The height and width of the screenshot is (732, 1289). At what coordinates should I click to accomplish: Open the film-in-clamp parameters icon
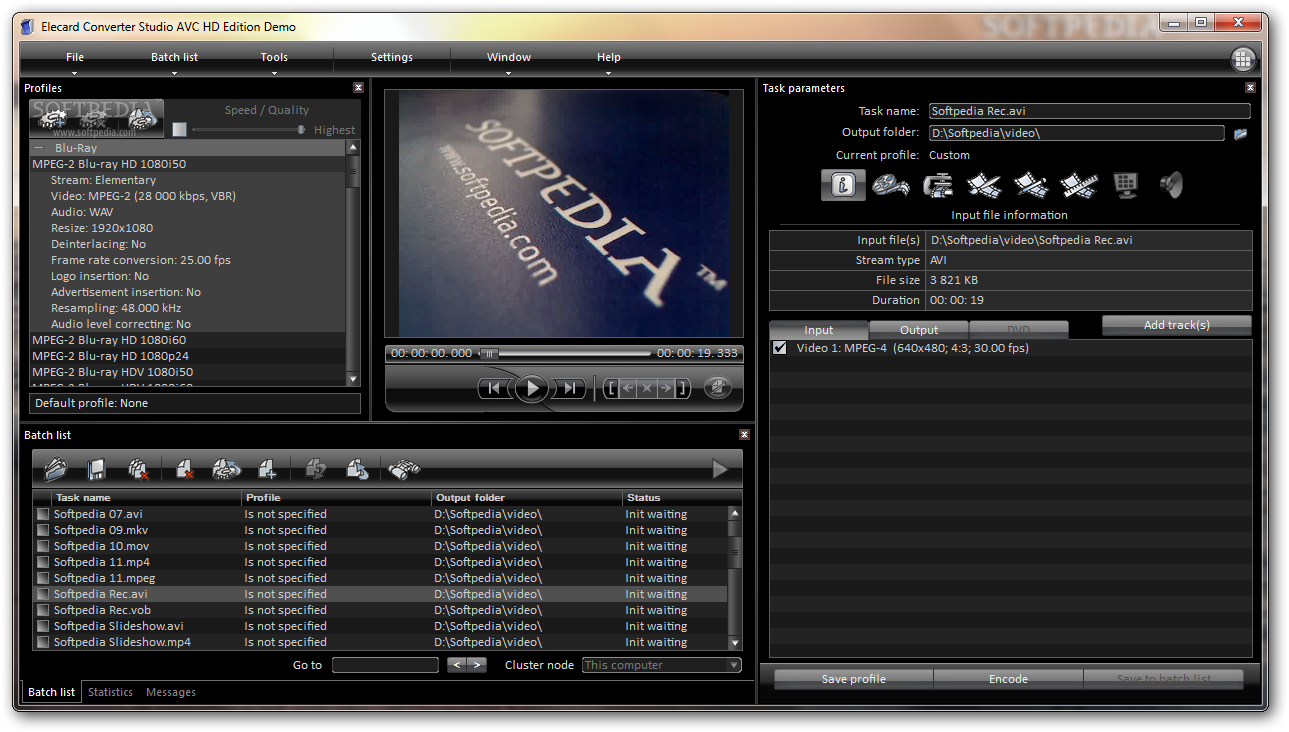(937, 185)
